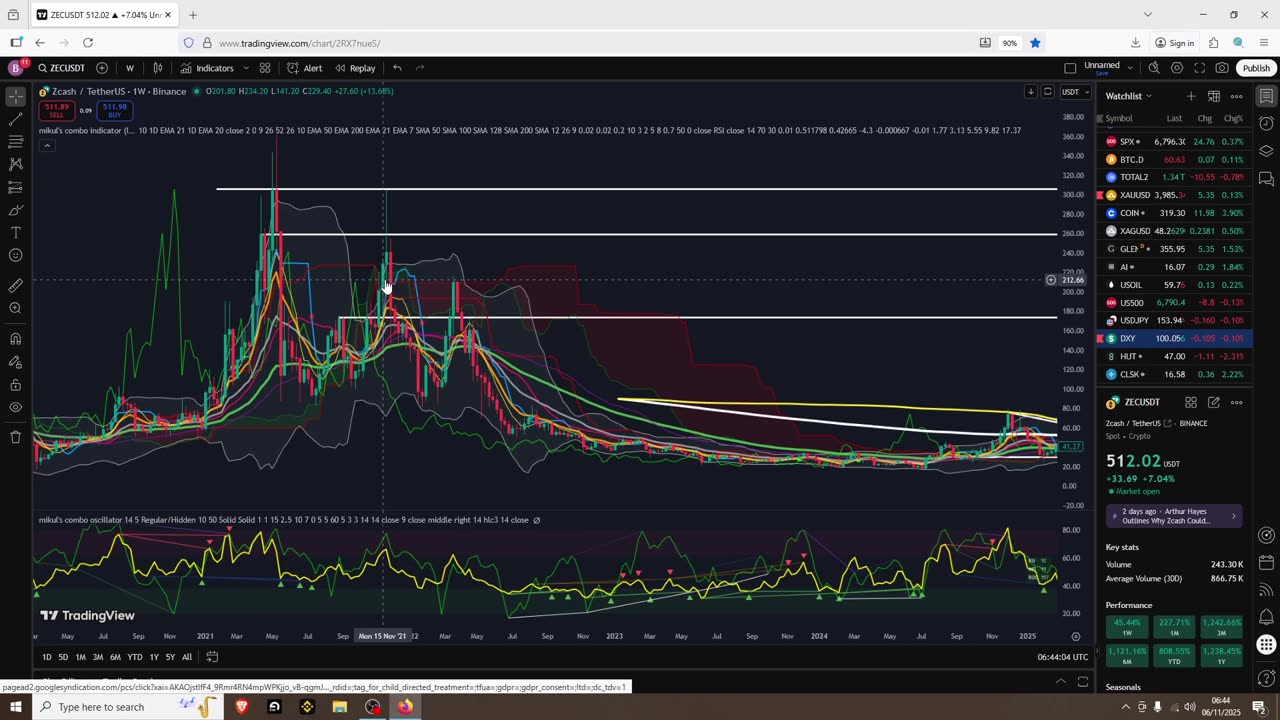1280x720 pixels.
Task: Select the forecasting tools icon
Action: pyautogui.click(x=15, y=187)
